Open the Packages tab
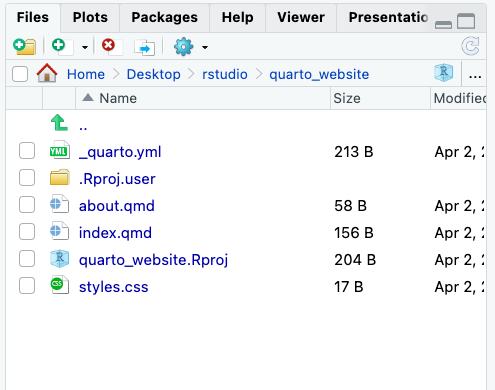The height and width of the screenshot is (390, 495). (165, 17)
